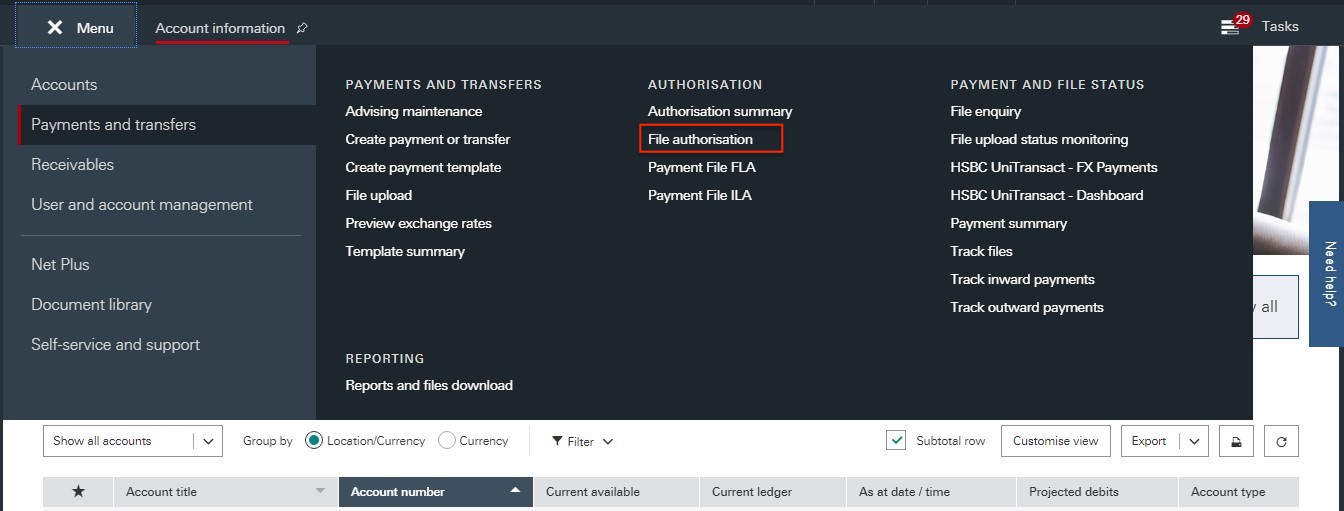The image size is (1344, 511).
Task: Refresh the accounts table
Action: (x=1281, y=441)
